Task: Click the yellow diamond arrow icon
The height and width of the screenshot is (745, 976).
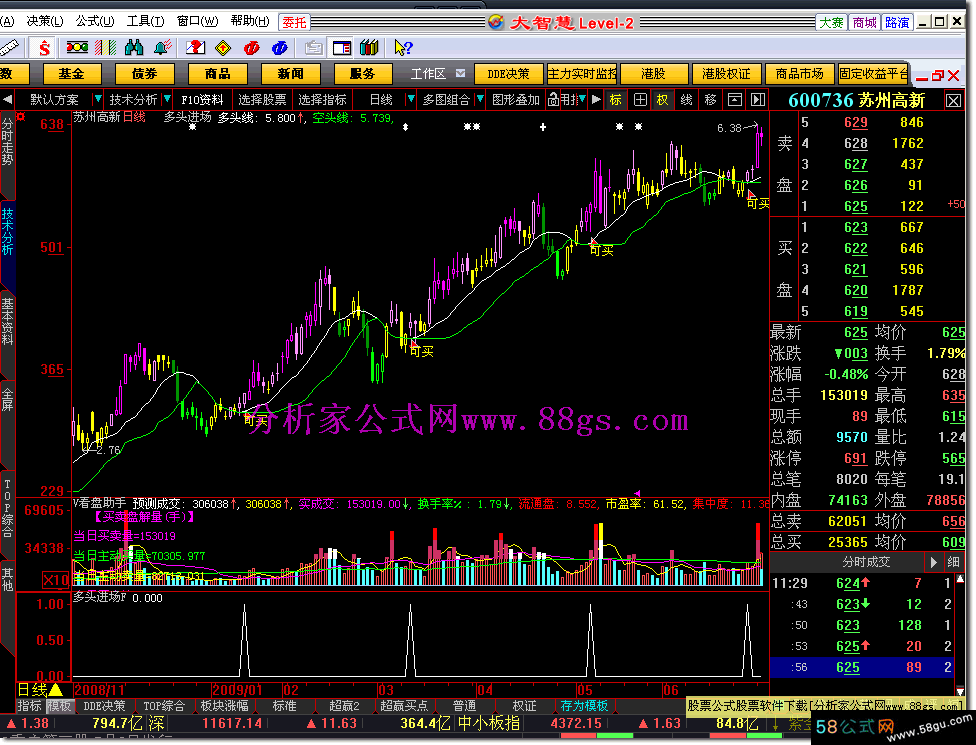Action: click(x=223, y=48)
